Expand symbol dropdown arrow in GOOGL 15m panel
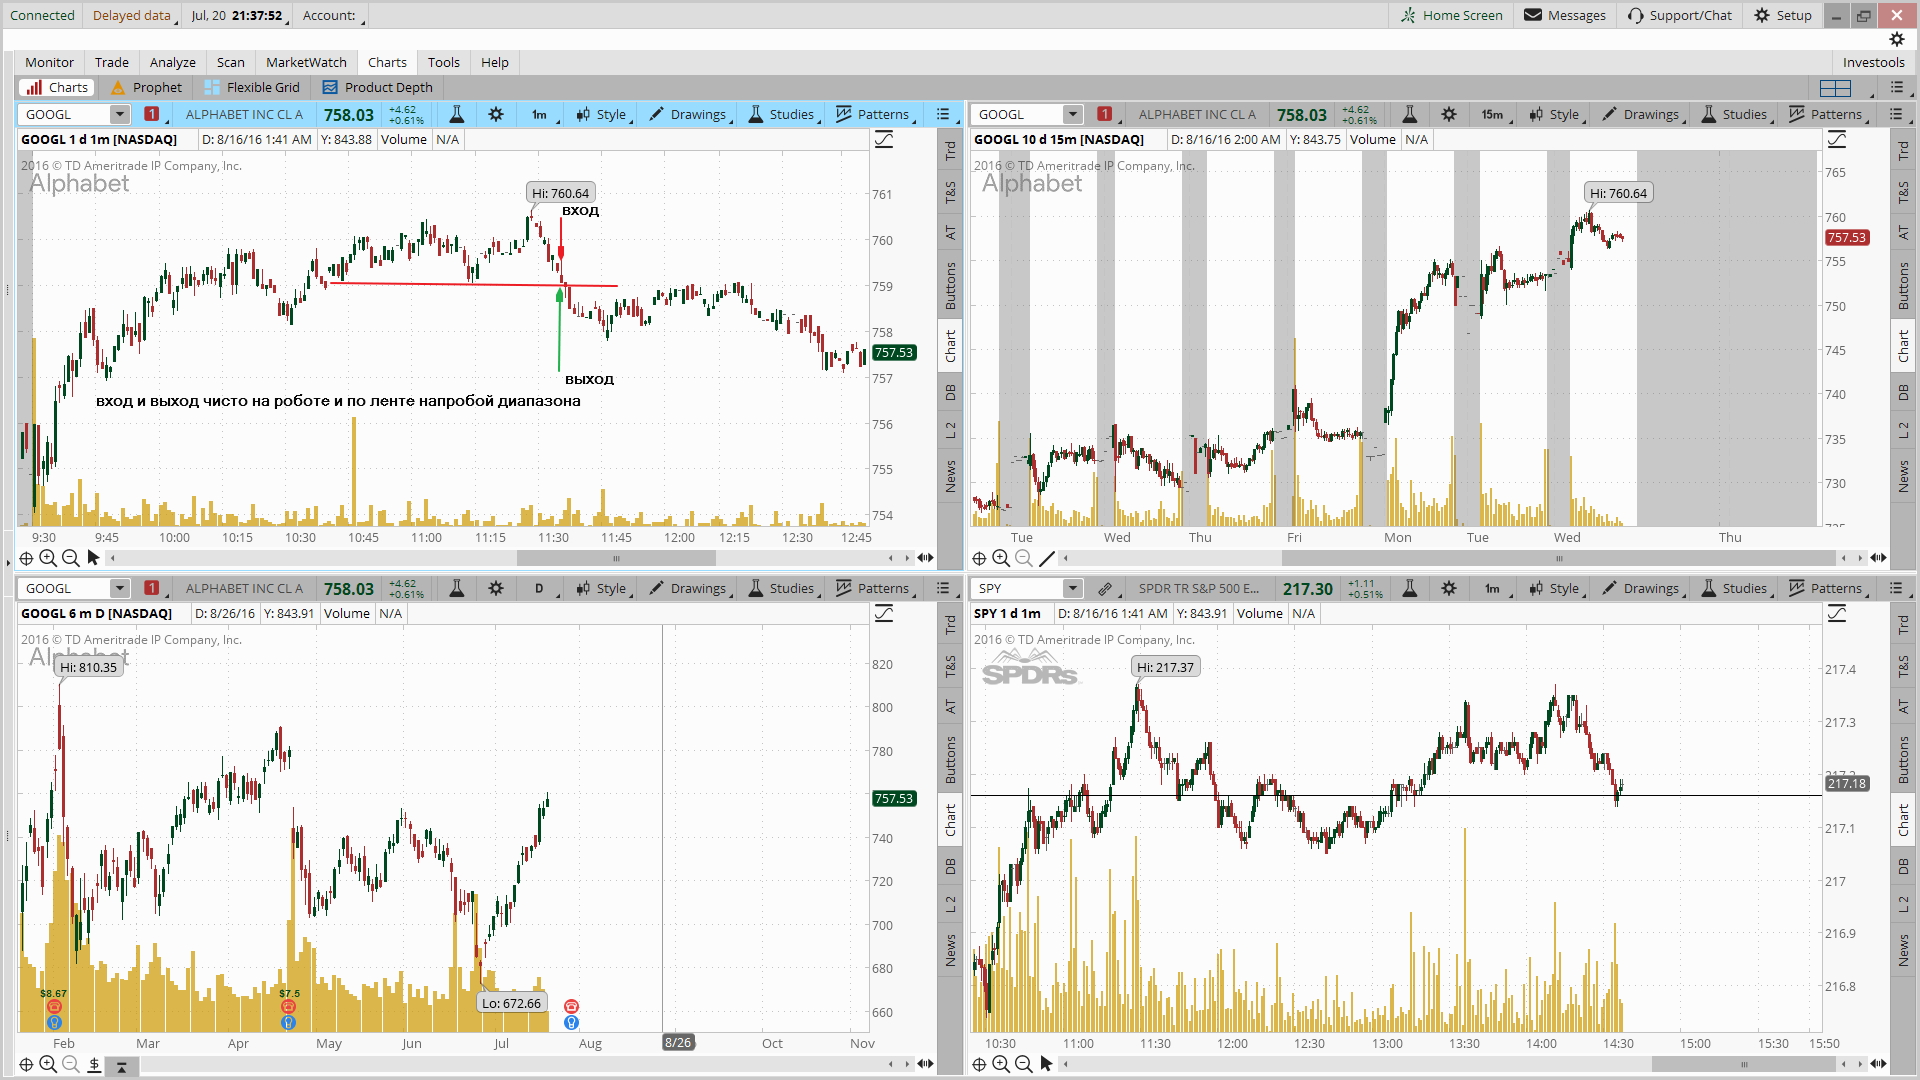Viewport: 1920px width, 1080px height. point(1073,114)
